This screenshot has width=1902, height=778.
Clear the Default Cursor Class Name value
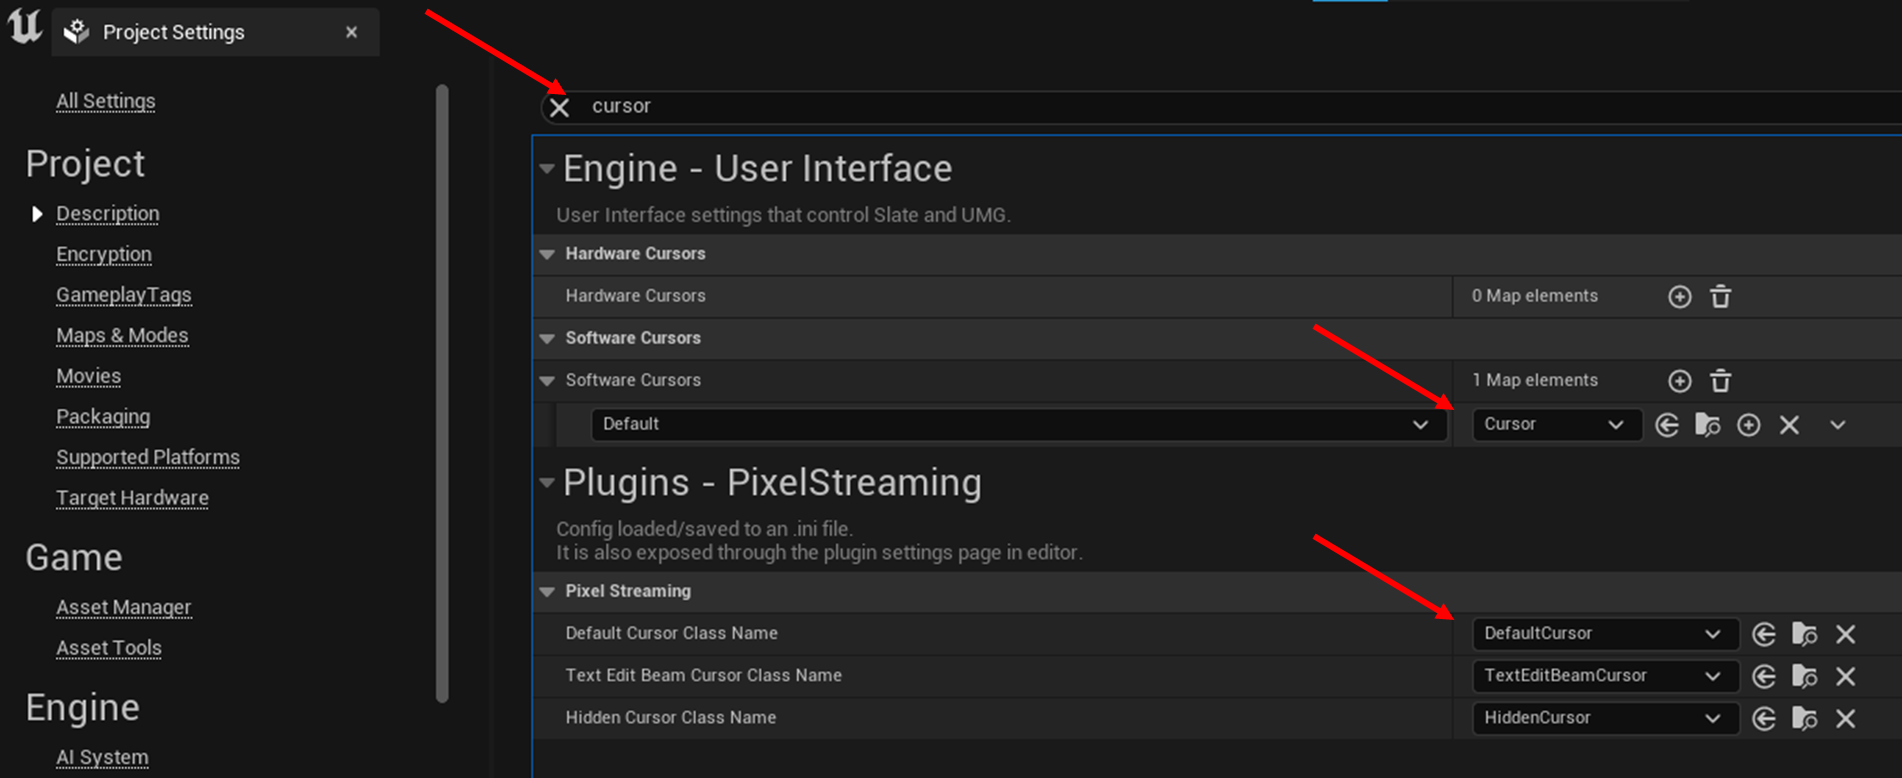point(1846,634)
